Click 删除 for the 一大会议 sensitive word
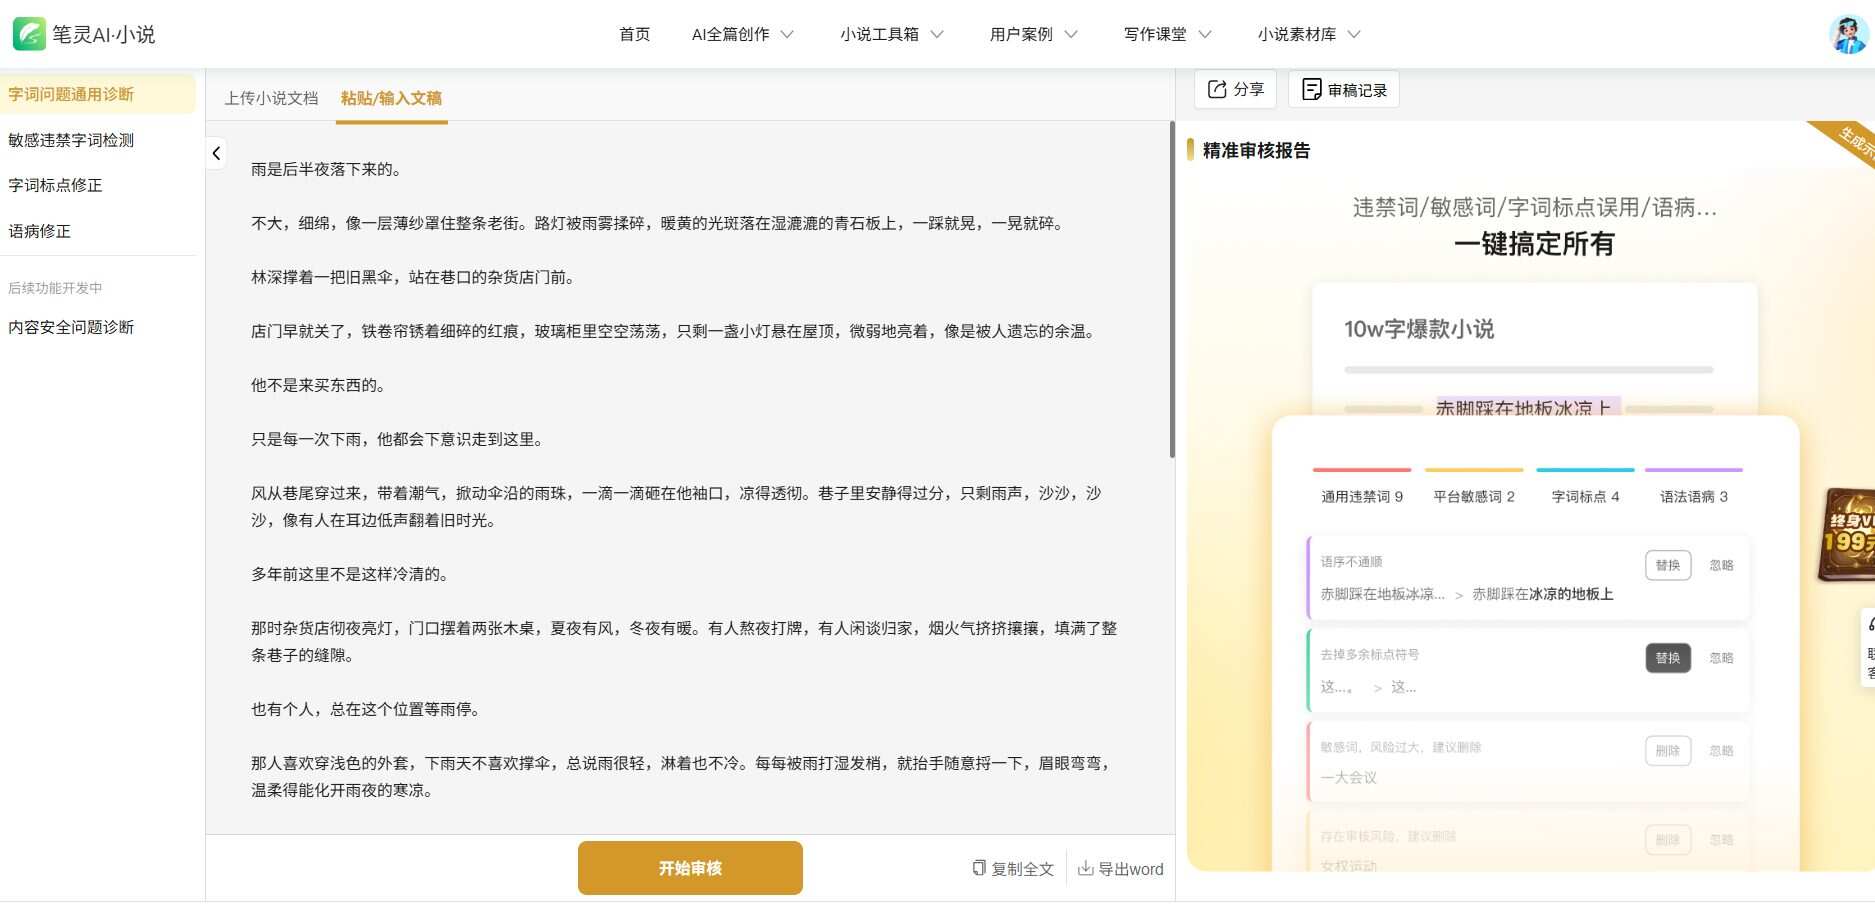The image size is (1875, 910). tap(1668, 751)
